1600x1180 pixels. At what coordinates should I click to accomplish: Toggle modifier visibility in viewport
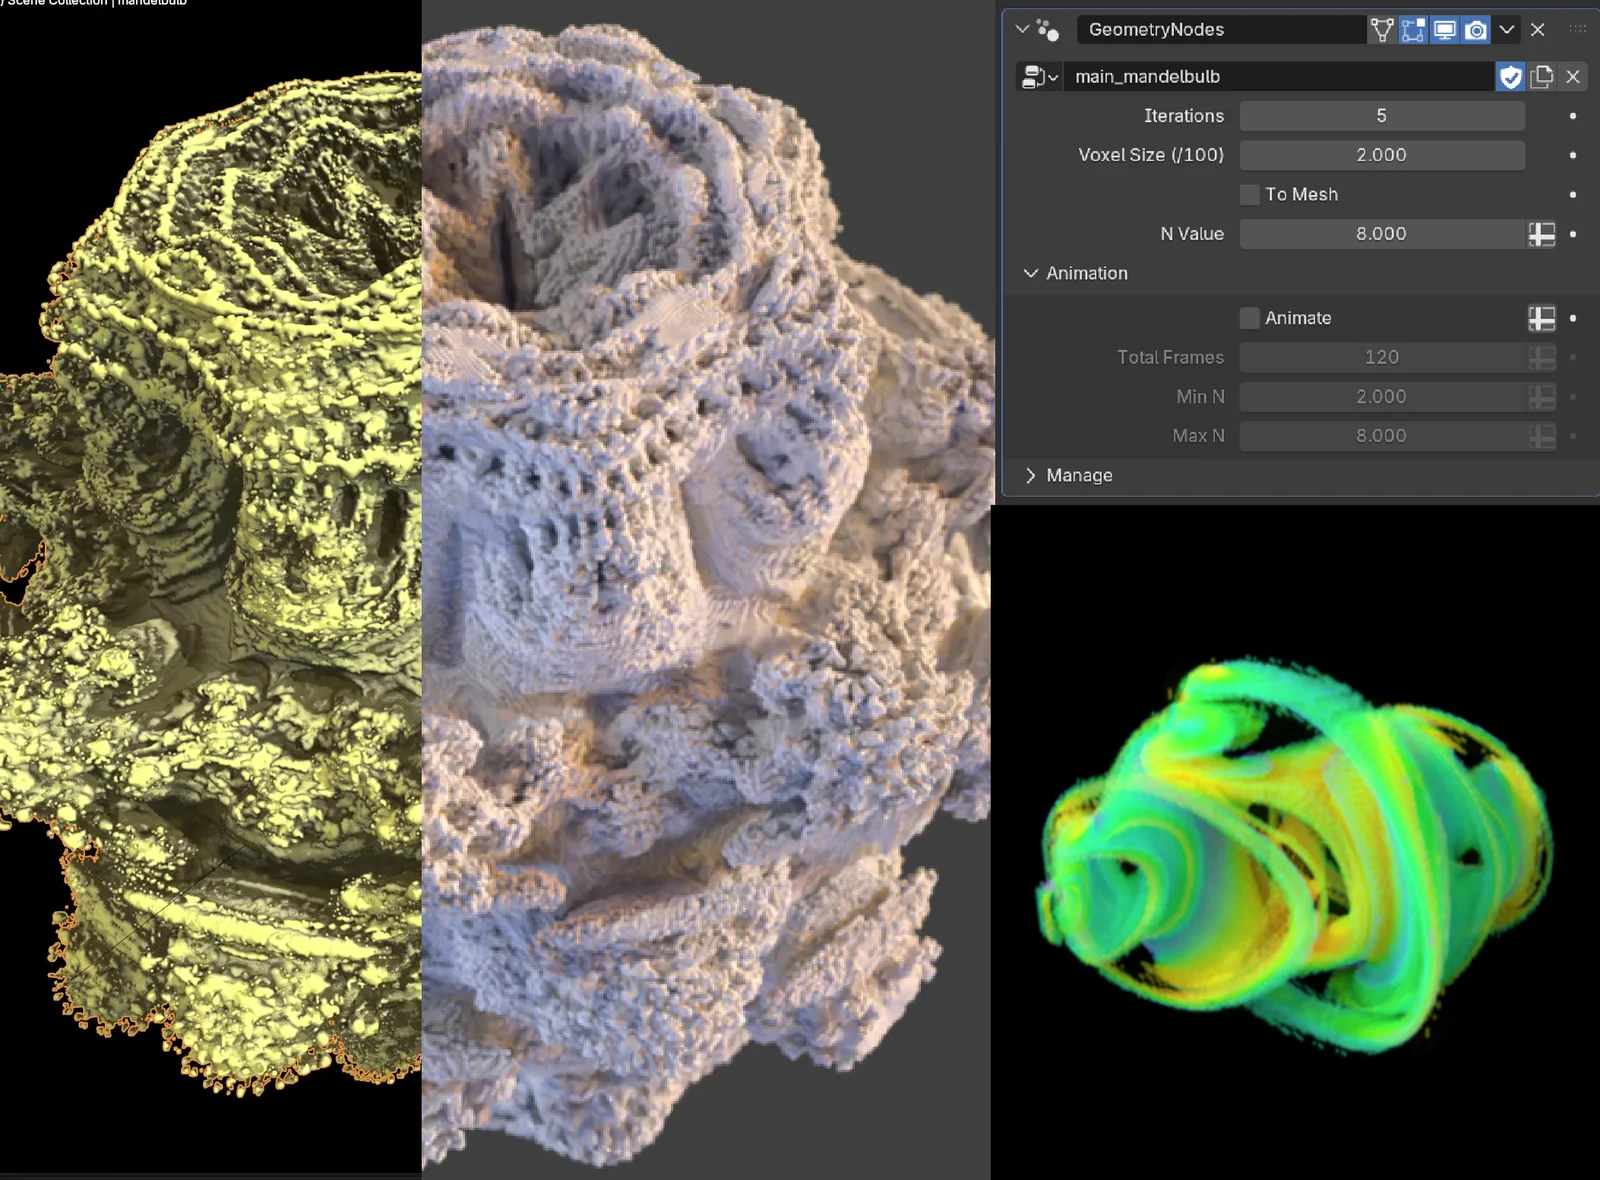[1444, 30]
